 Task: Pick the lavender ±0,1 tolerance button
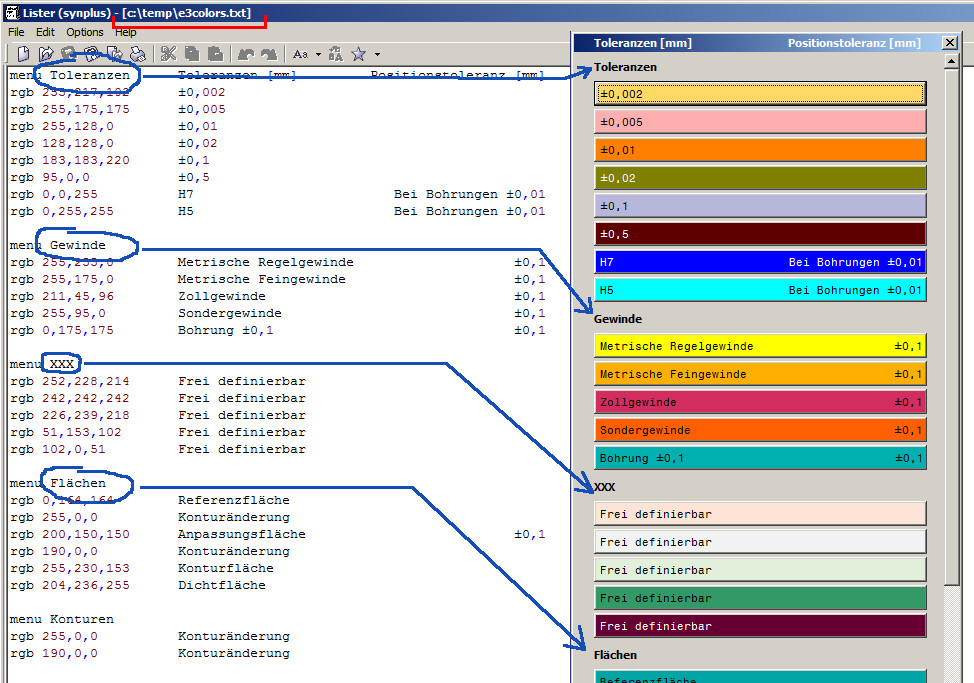tap(760, 206)
